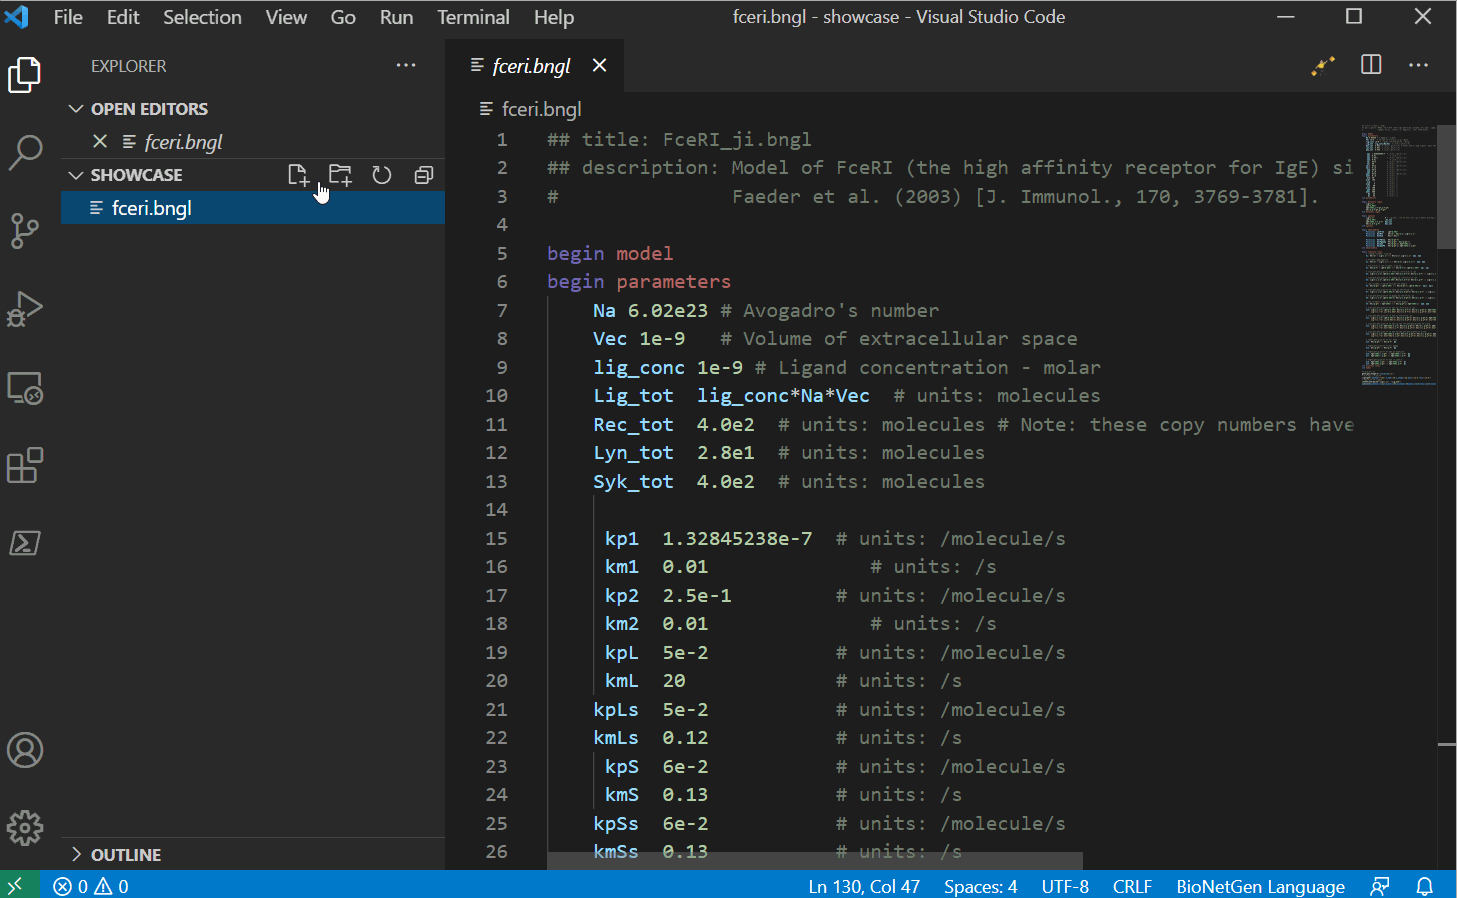Open the Explorer view in activity bar
Viewport: 1457px width, 898px height.
(x=24, y=75)
